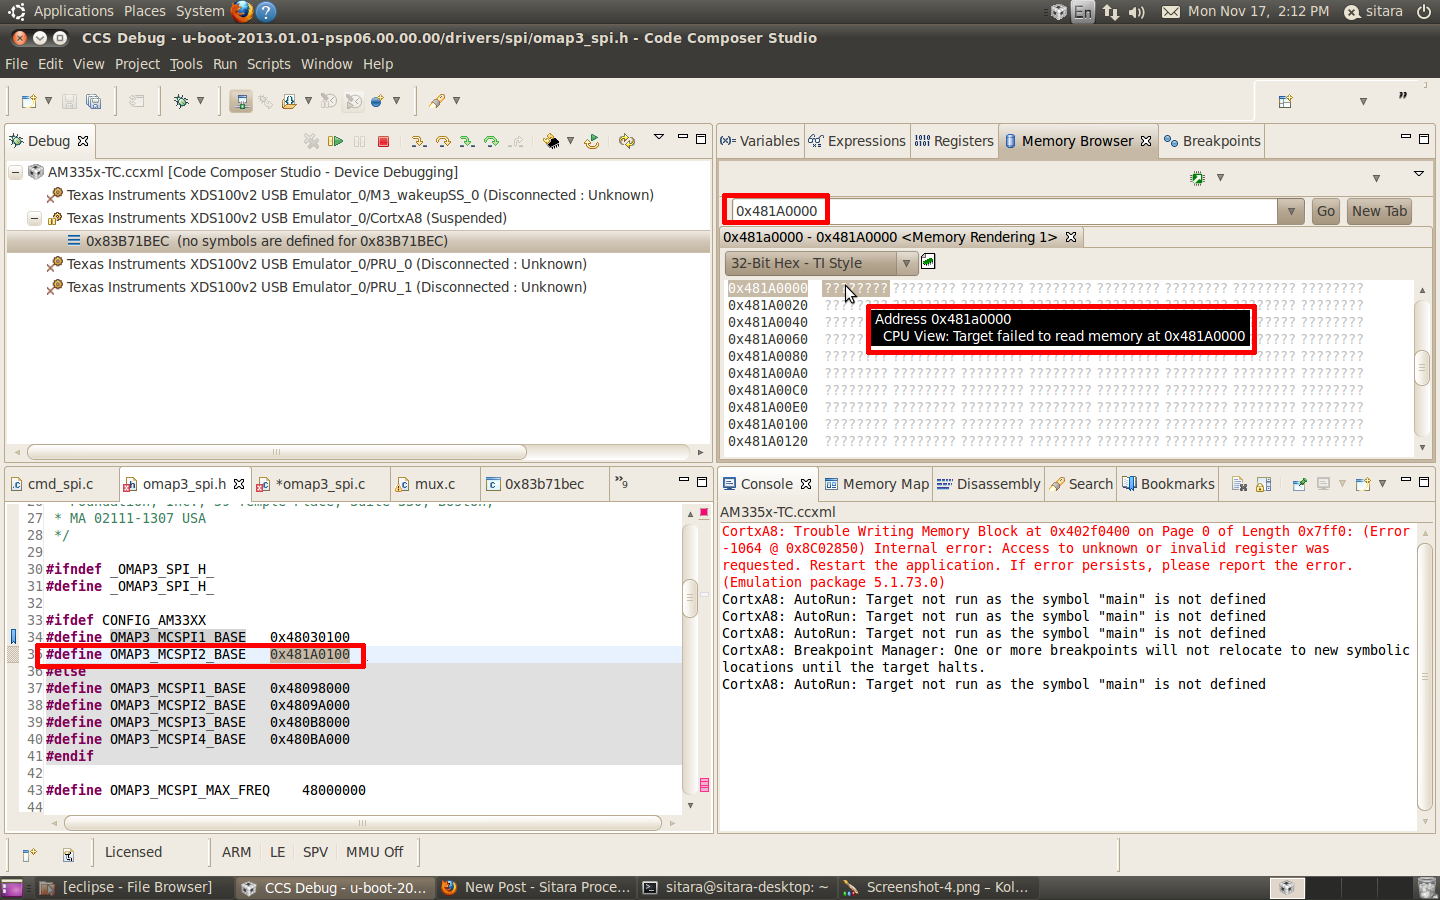Click the Connect Target toolbar icon
This screenshot has width=1440, height=900.
(x=240, y=101)
